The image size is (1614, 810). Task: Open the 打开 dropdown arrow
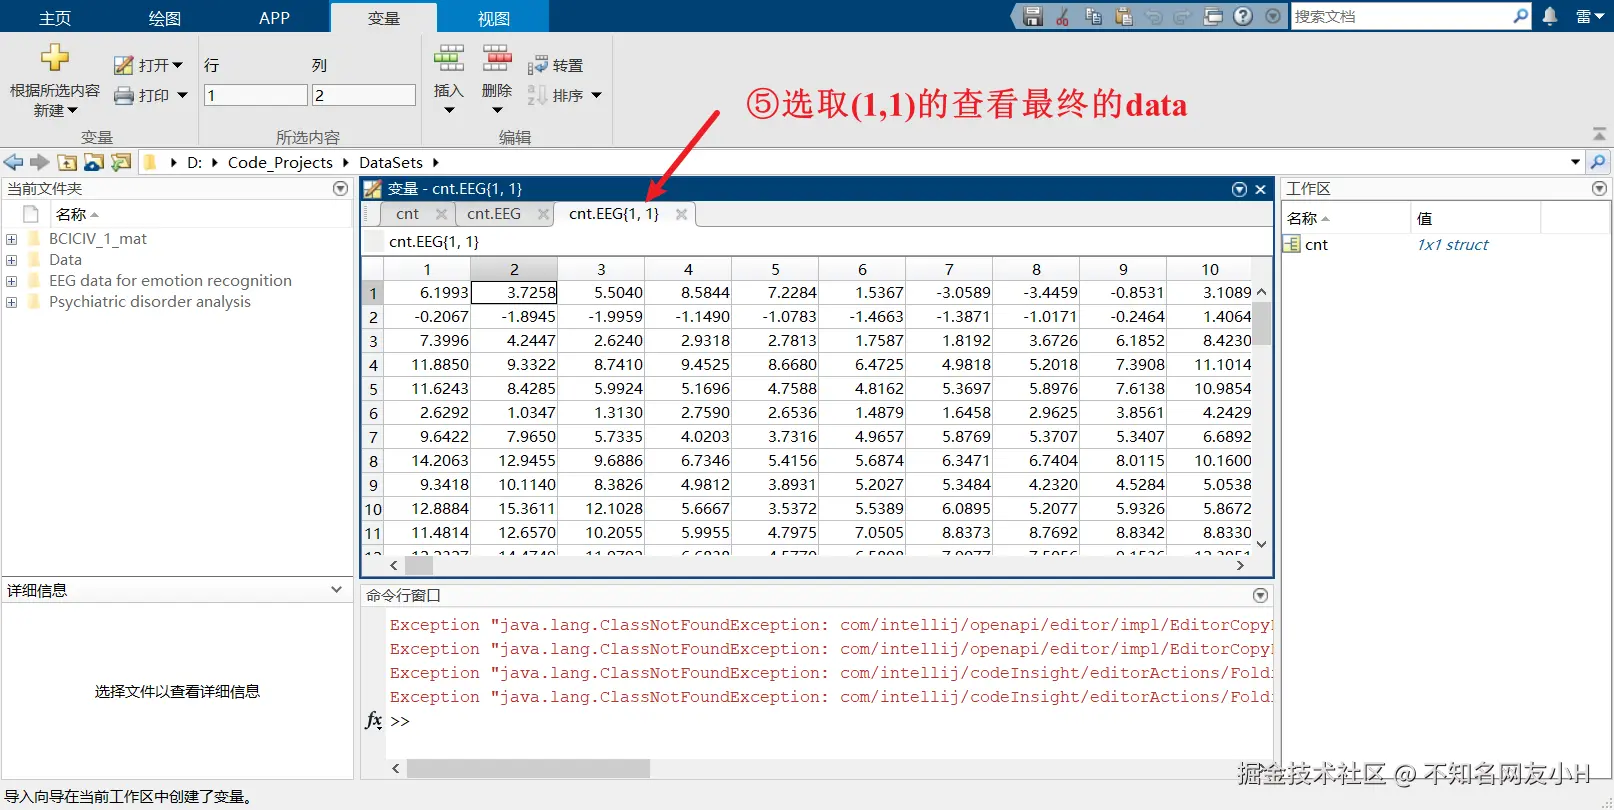[178, 65]
